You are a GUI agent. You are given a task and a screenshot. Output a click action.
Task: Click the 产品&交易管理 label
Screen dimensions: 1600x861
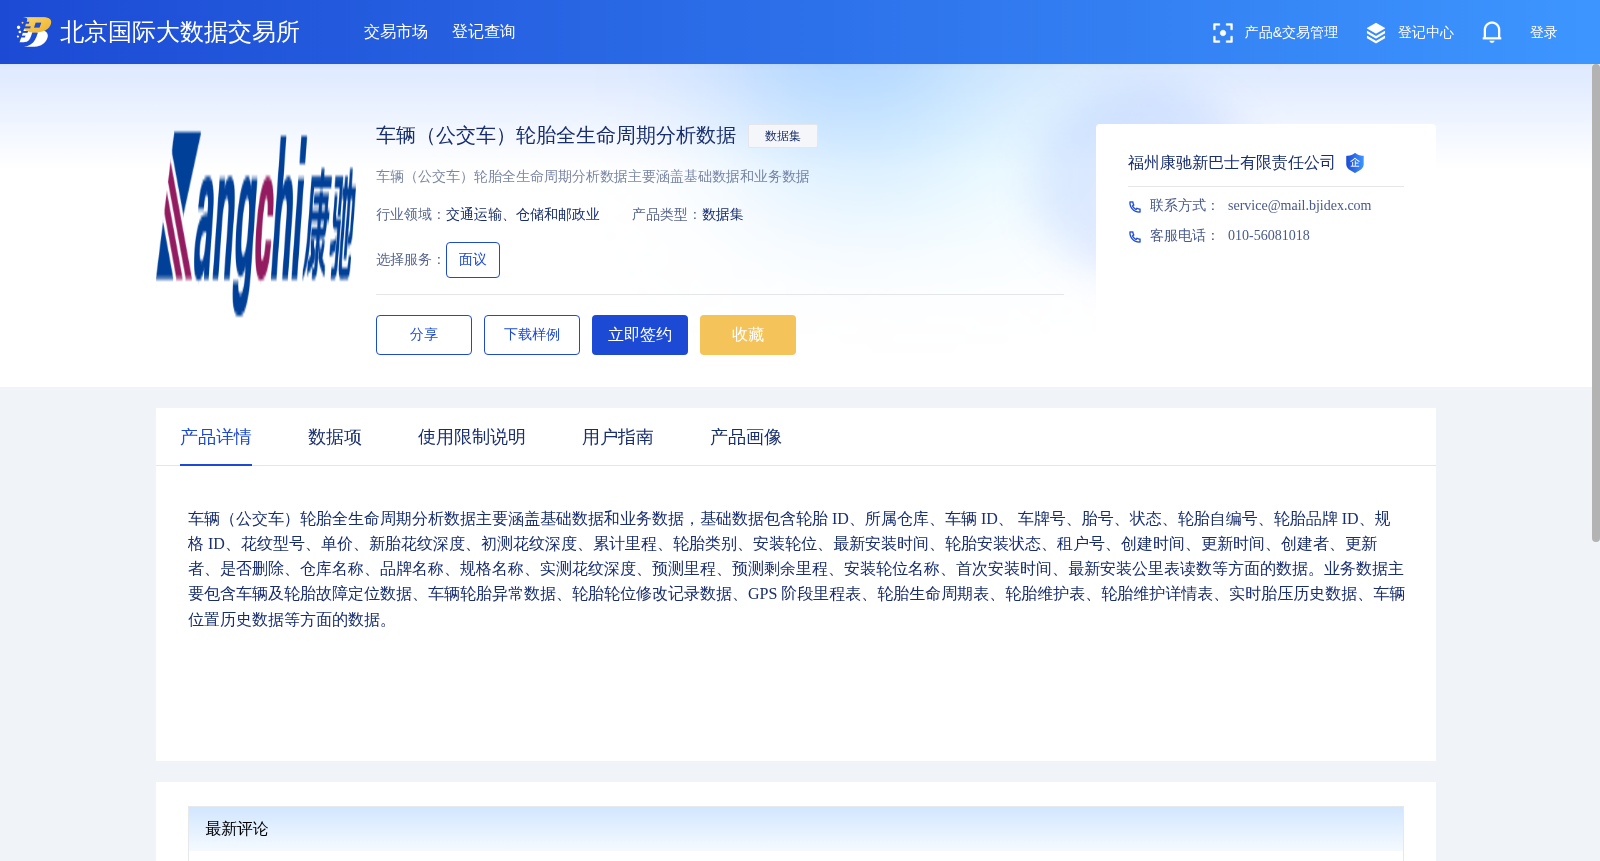pos(1291,33)
